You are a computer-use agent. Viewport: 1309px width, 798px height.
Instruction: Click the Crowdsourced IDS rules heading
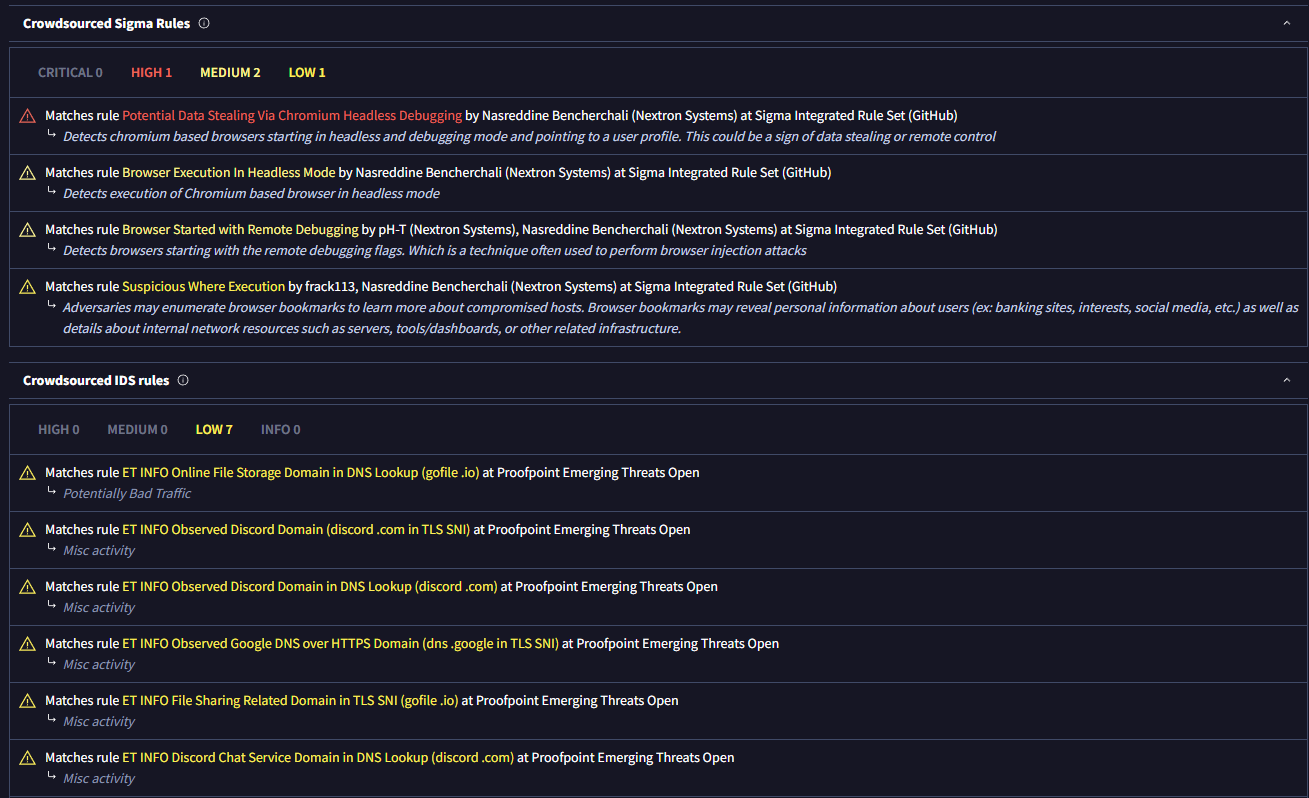96,380
